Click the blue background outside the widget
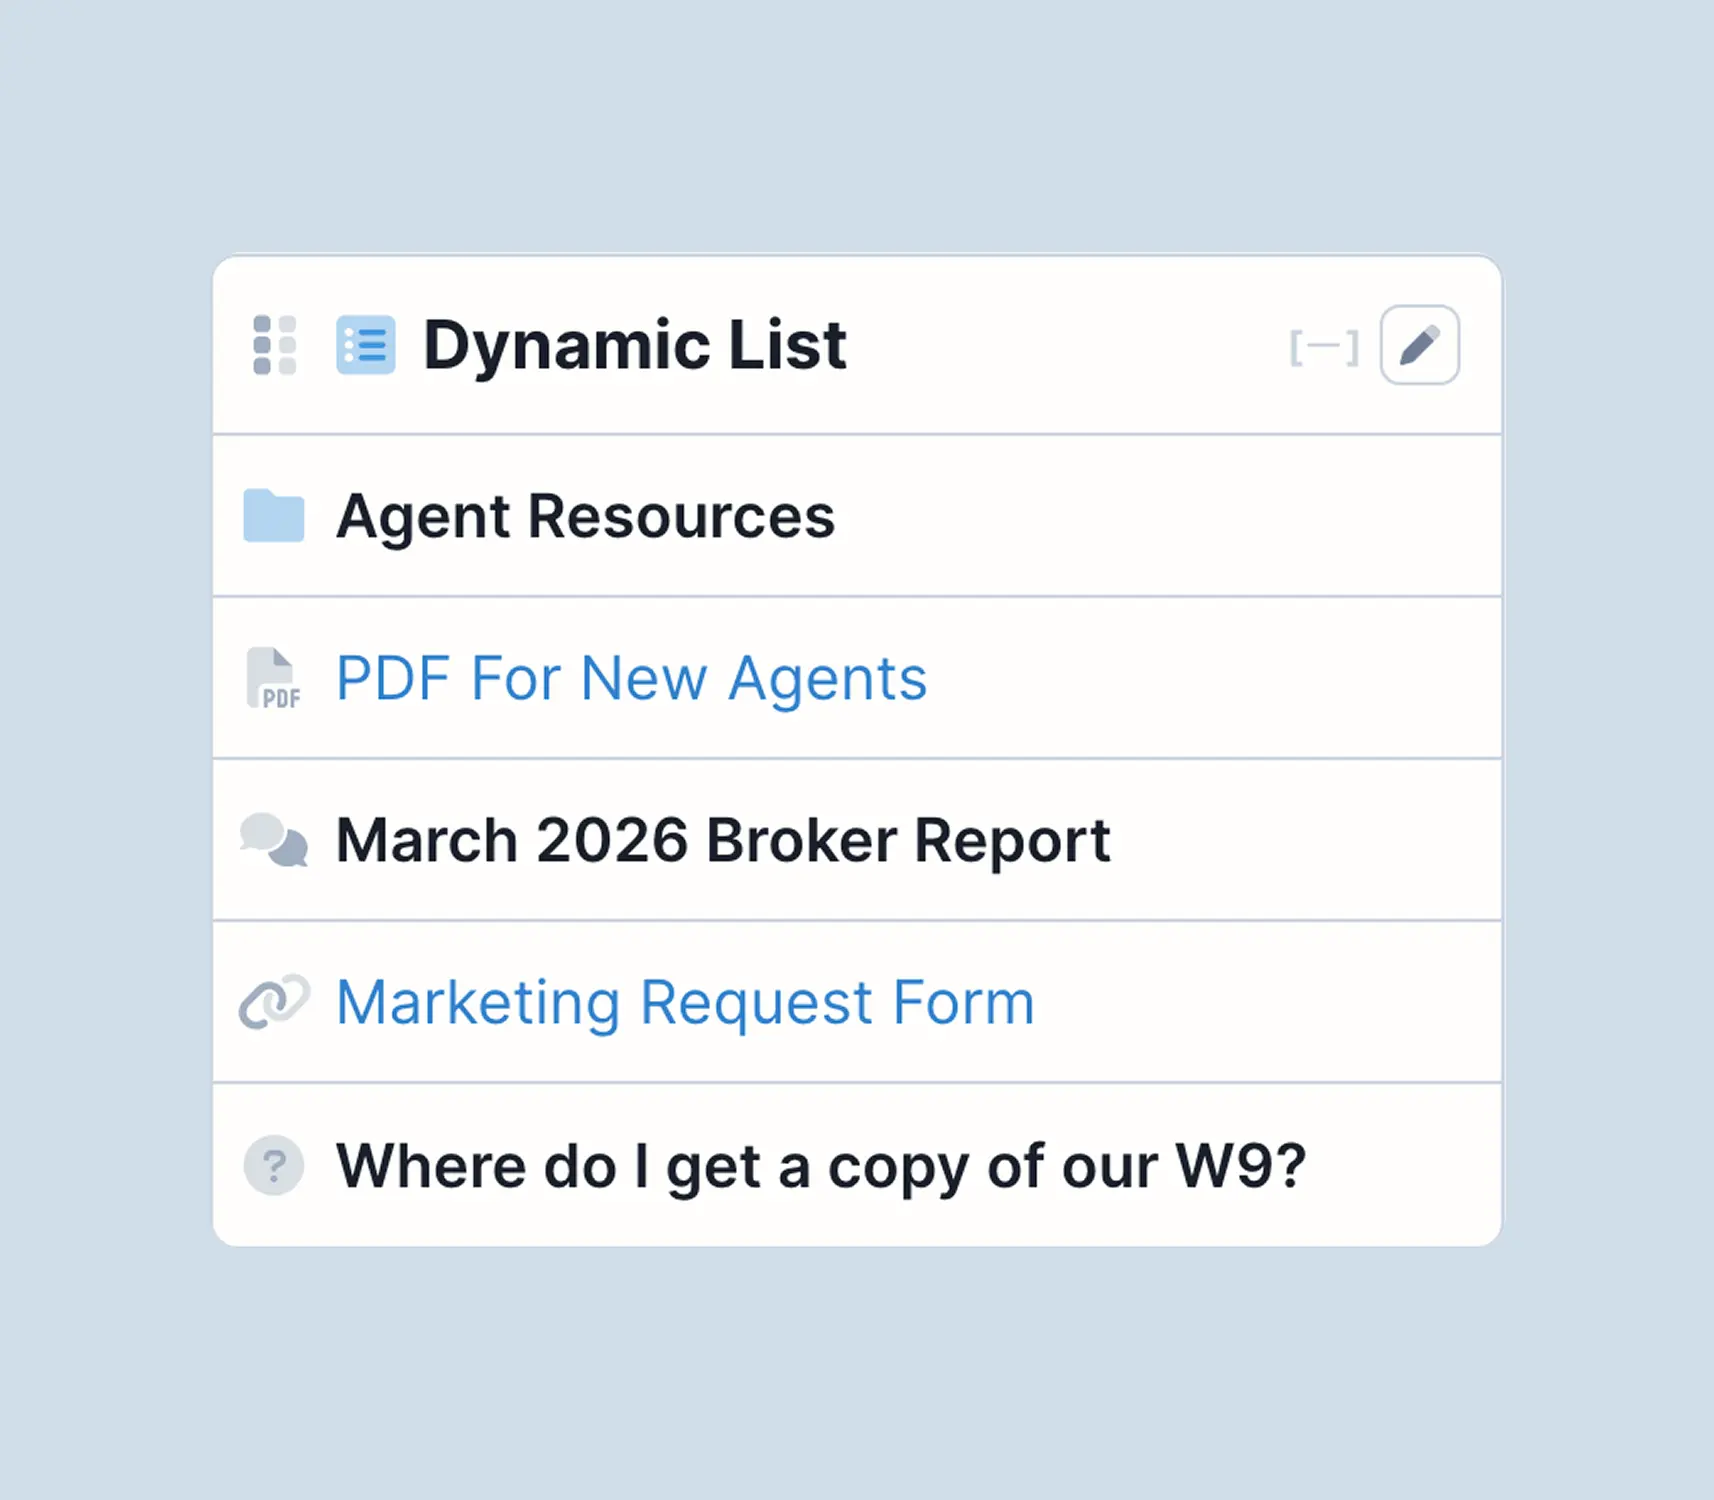The width and height of the screenshot is (1714, 1500). pos(850,120)
